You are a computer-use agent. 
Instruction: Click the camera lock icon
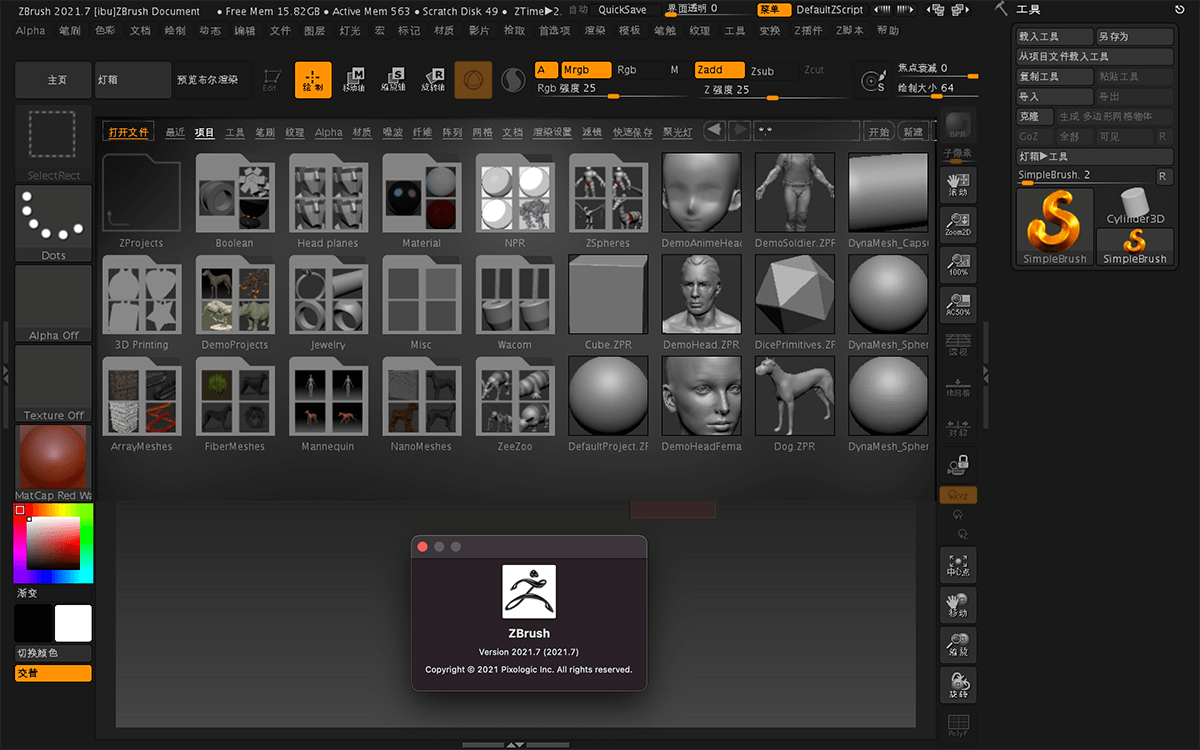pos(958,463)
